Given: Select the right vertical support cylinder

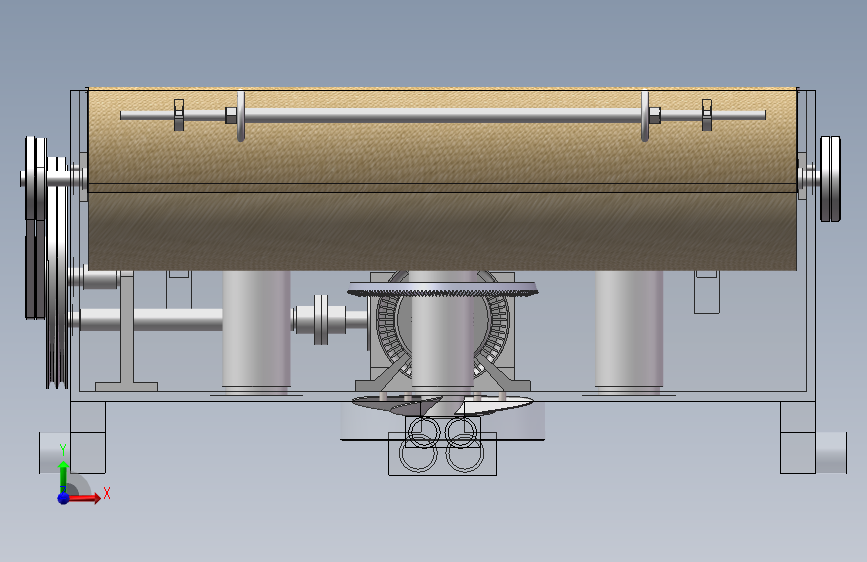Looking at the screenshot, I should (629, 331).
